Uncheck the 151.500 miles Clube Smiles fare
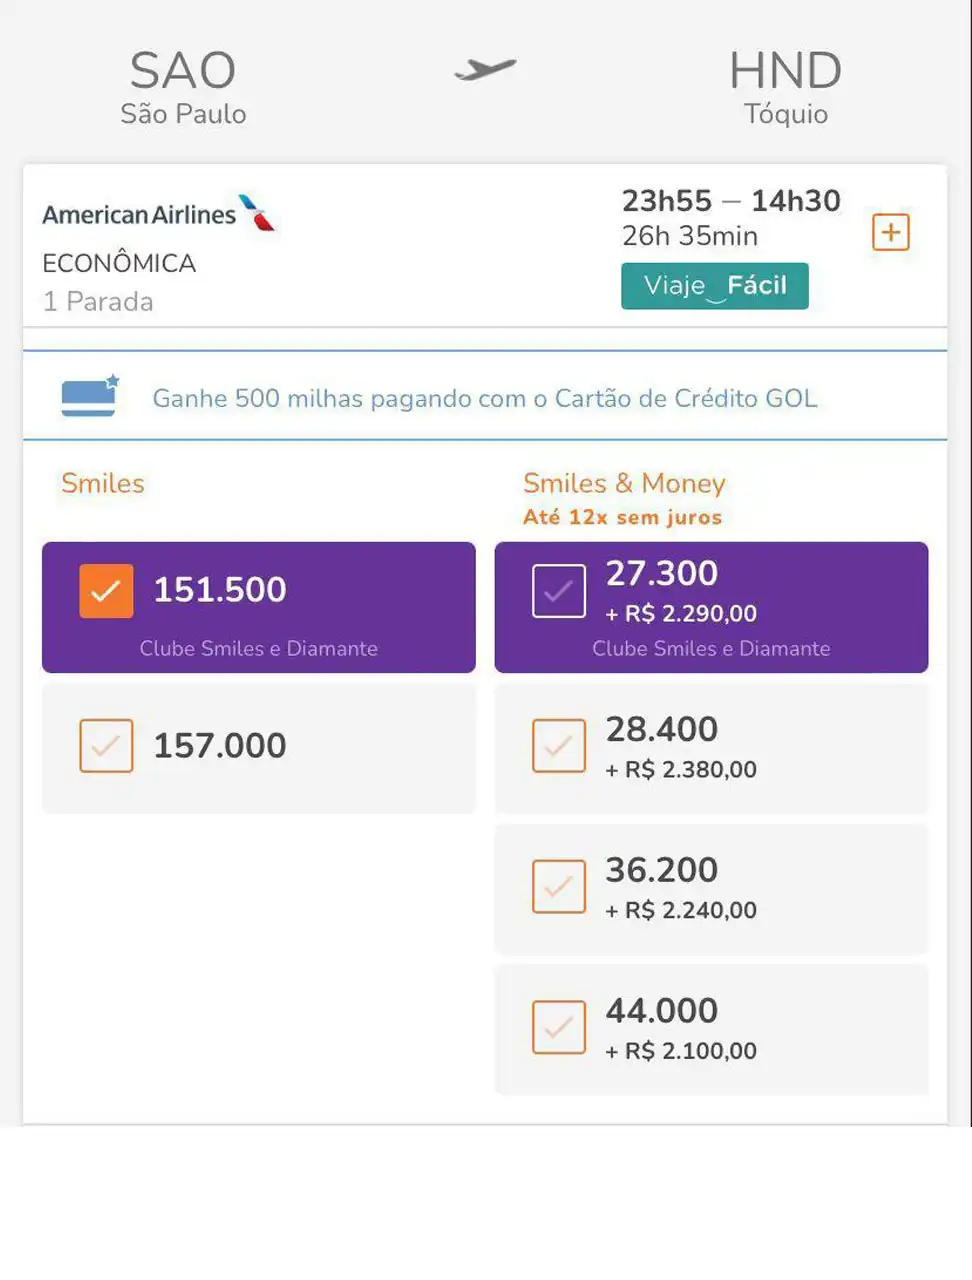 click(x=106, y=591)
